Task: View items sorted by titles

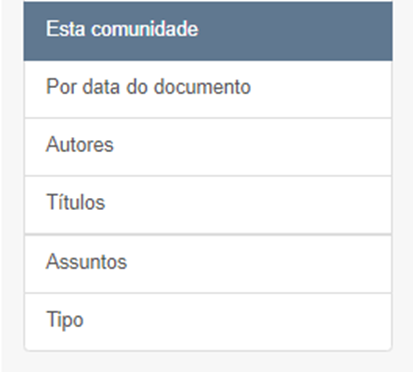Action: coord(208,205)
